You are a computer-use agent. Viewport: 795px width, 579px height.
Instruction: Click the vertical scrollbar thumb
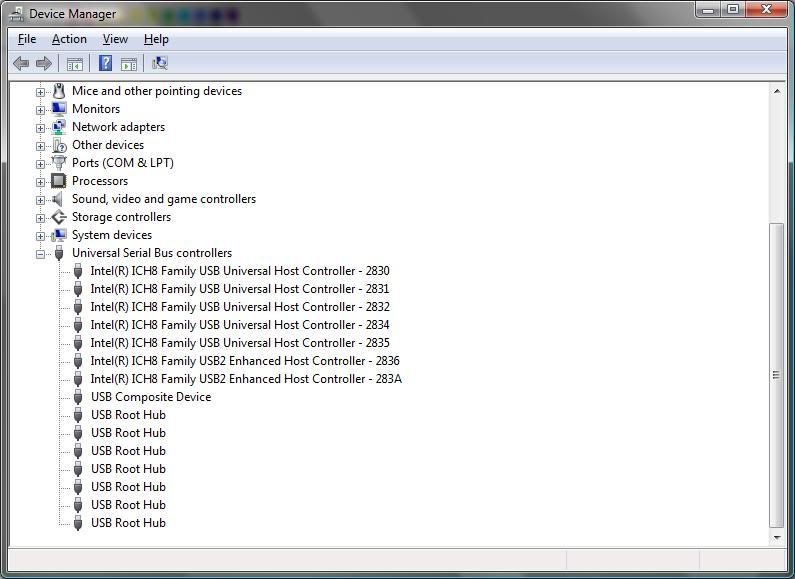tap(776, 375)
